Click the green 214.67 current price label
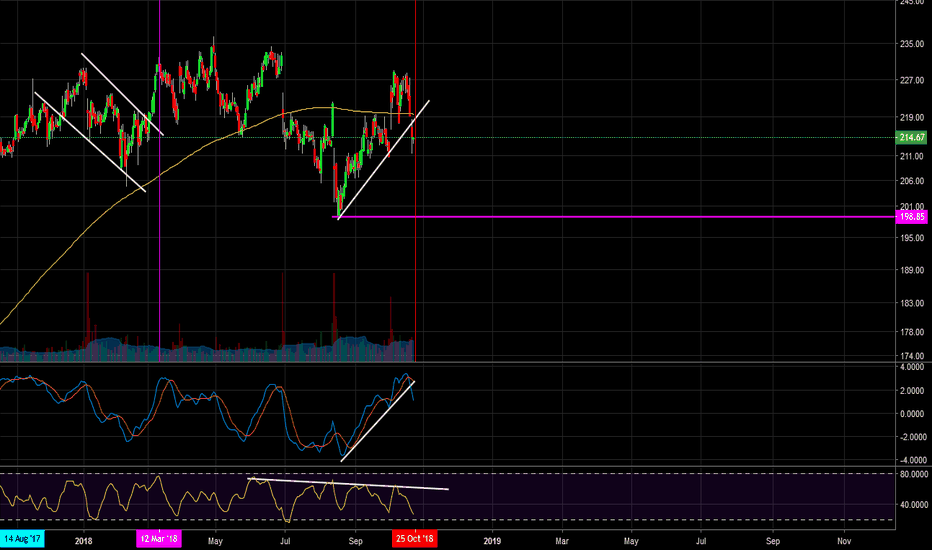This screenshot has width=932, height=550. coord(911,137)
